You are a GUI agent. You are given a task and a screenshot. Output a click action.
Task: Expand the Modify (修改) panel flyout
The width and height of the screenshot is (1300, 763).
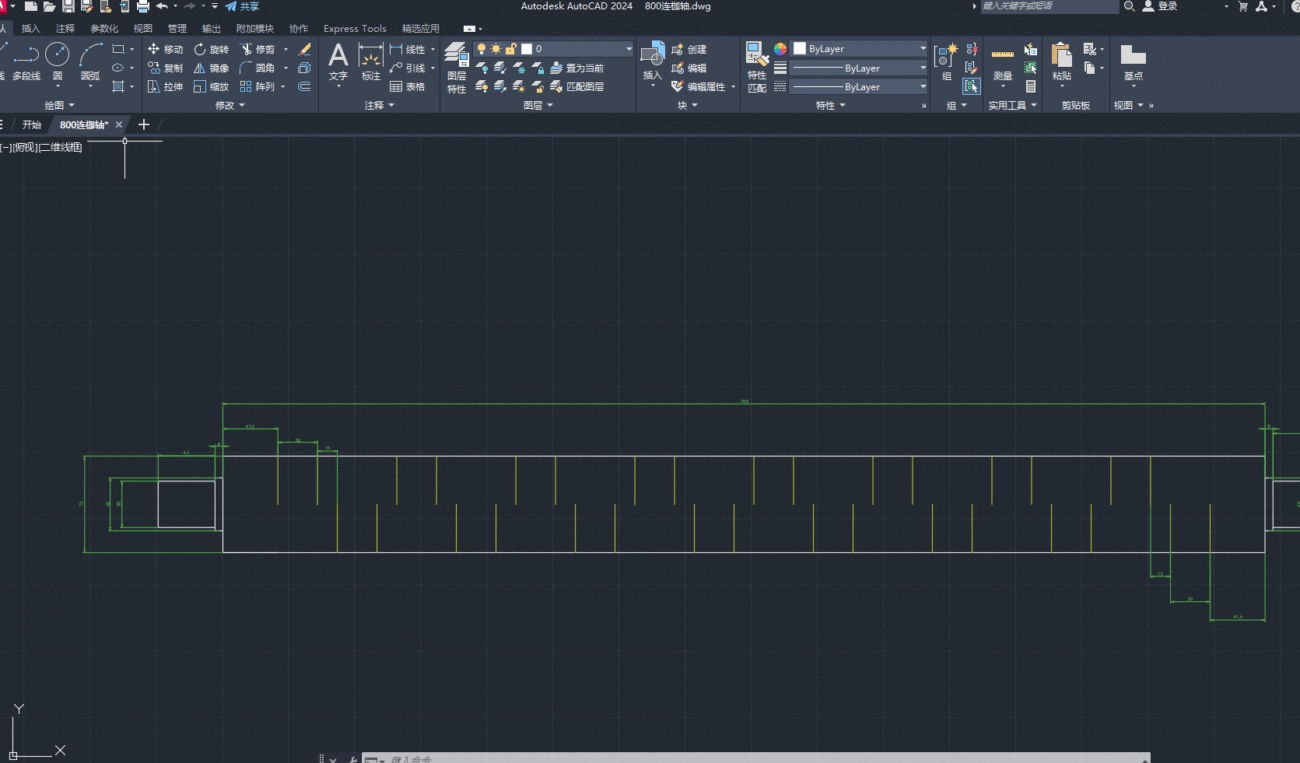[230, 105]
